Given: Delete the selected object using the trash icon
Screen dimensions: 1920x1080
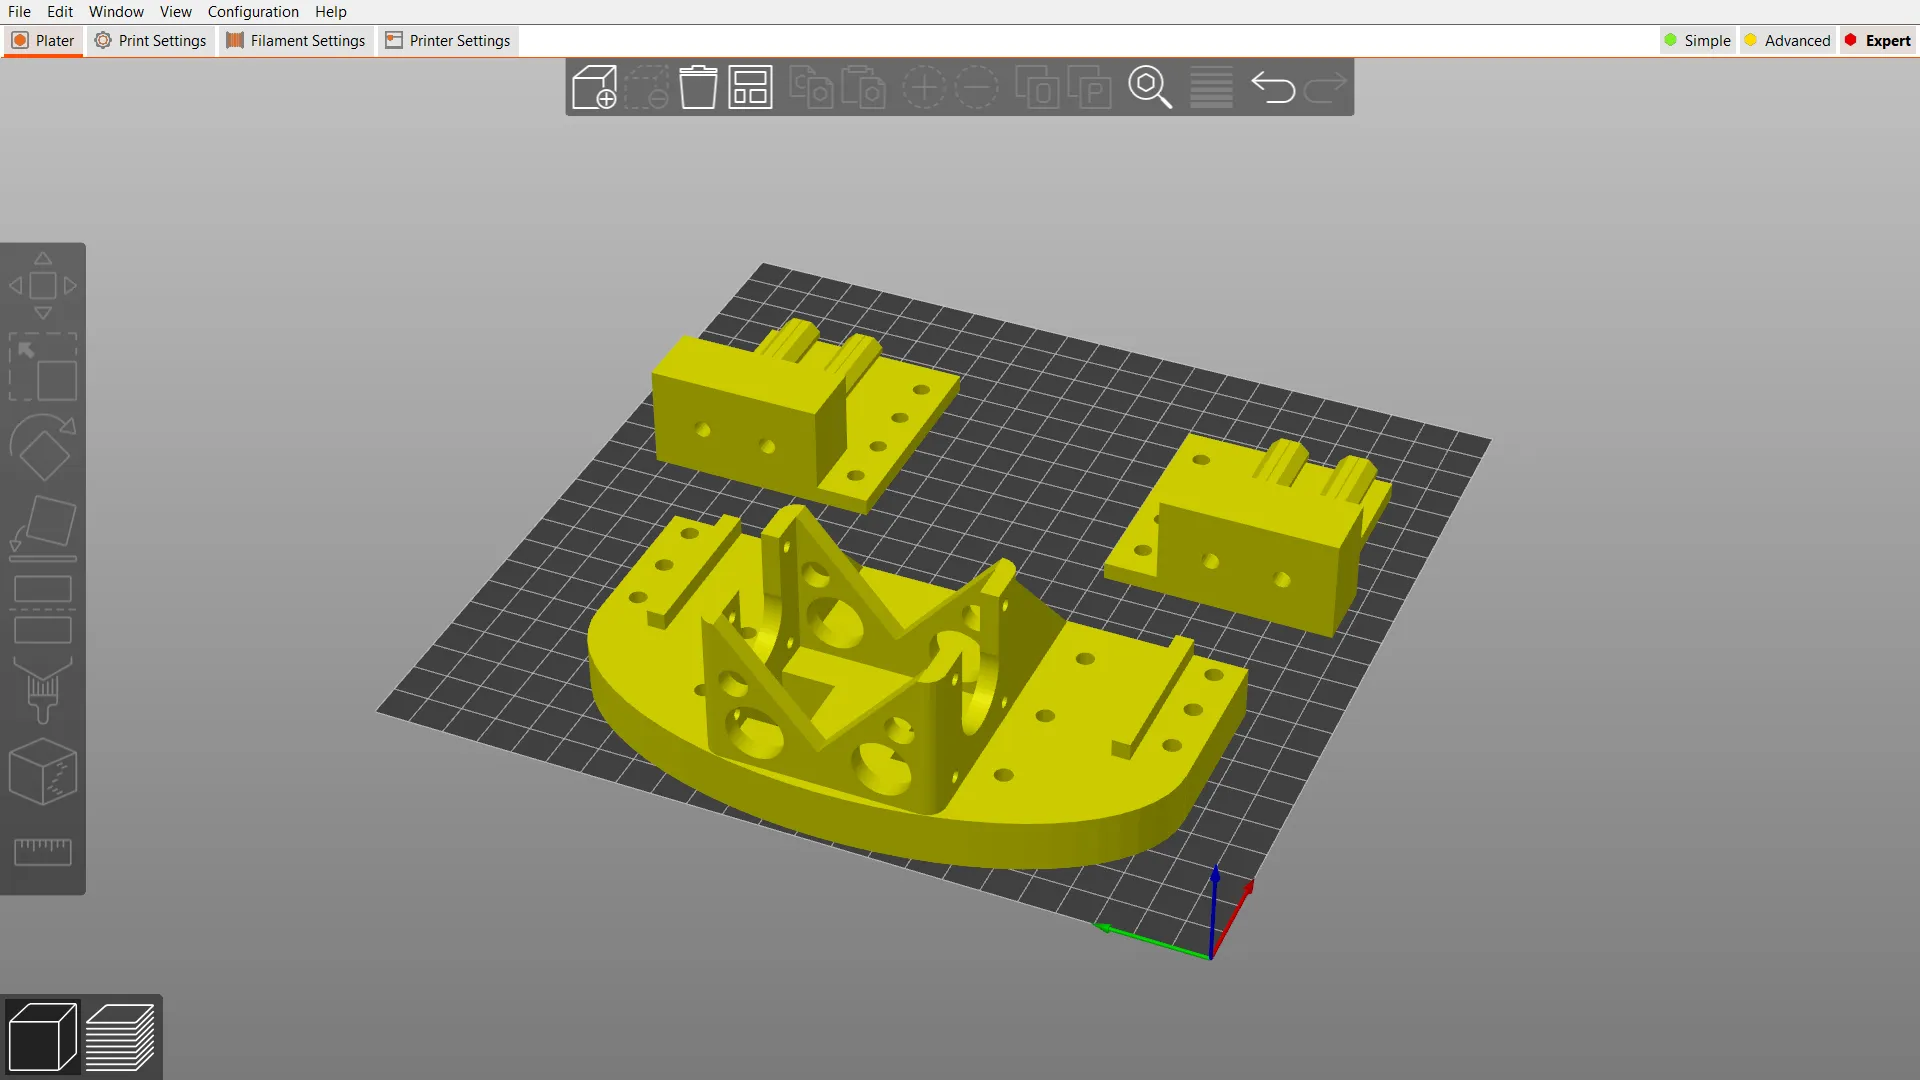Looking at the screenshot, I should point(698,87).
